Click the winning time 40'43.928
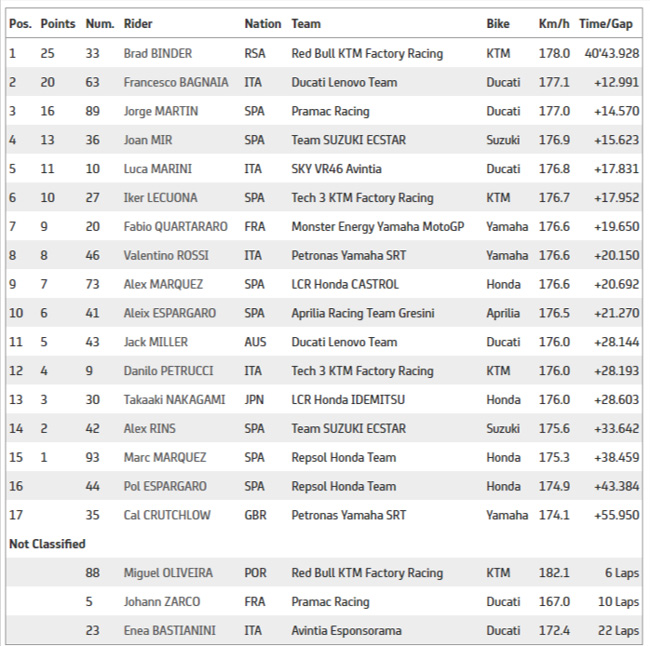Screen dimensions: 650x646 point(612,53)
